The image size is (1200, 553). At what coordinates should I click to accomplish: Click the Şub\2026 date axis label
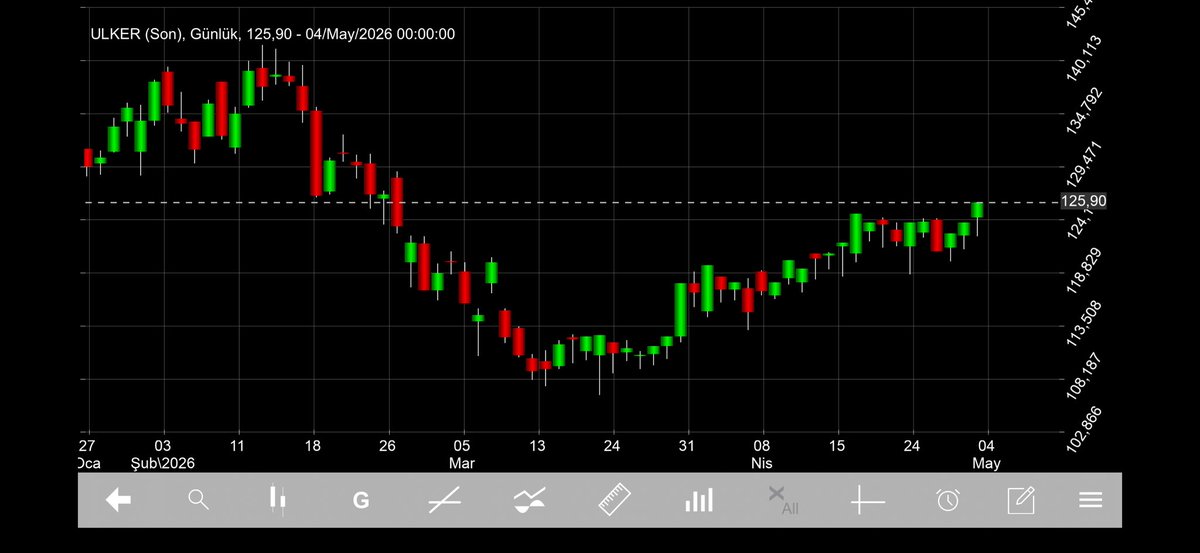(x=163, y=463)
